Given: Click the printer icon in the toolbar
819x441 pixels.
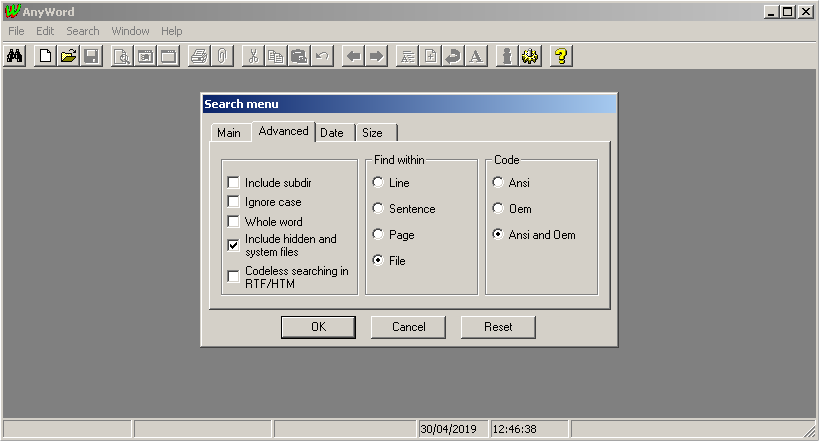Looking at the screenshot, I should [x=199, y=56].
